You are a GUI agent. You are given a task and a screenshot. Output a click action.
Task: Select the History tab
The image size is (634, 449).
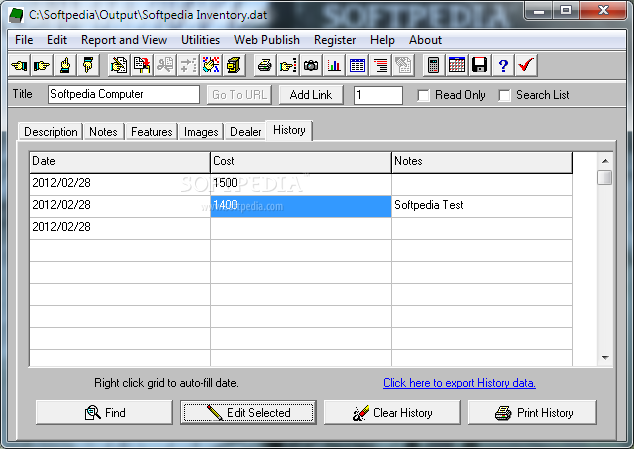click(x=289, y=130)
